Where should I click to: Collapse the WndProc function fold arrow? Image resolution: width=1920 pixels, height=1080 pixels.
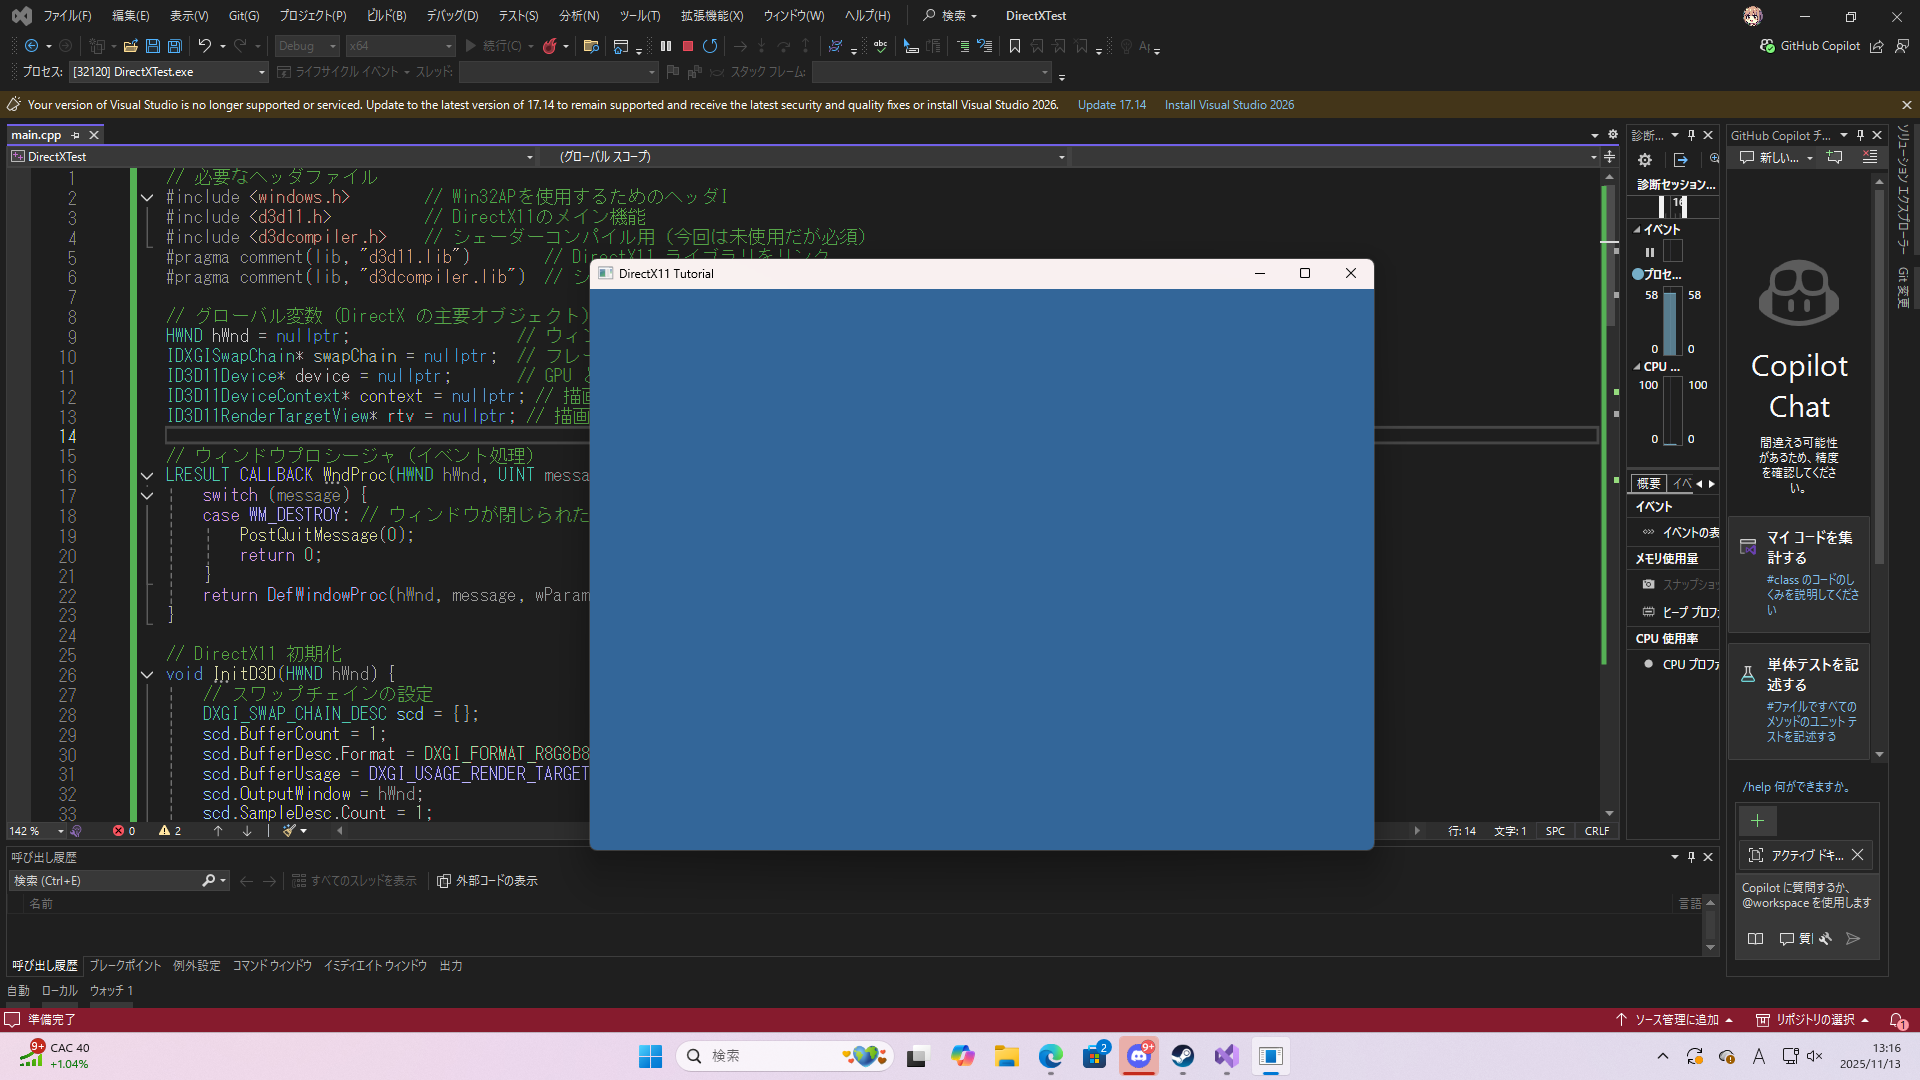pos(147,476)
